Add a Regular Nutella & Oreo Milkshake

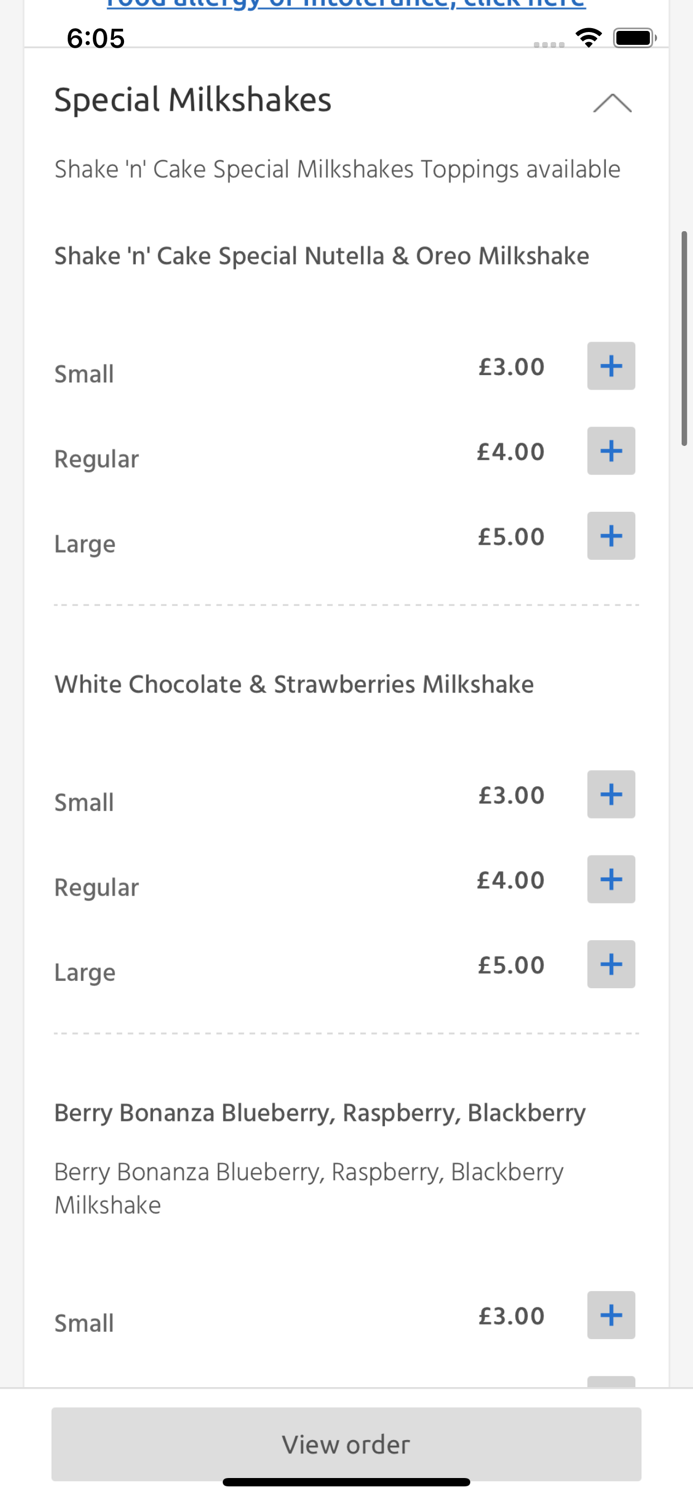611,451
